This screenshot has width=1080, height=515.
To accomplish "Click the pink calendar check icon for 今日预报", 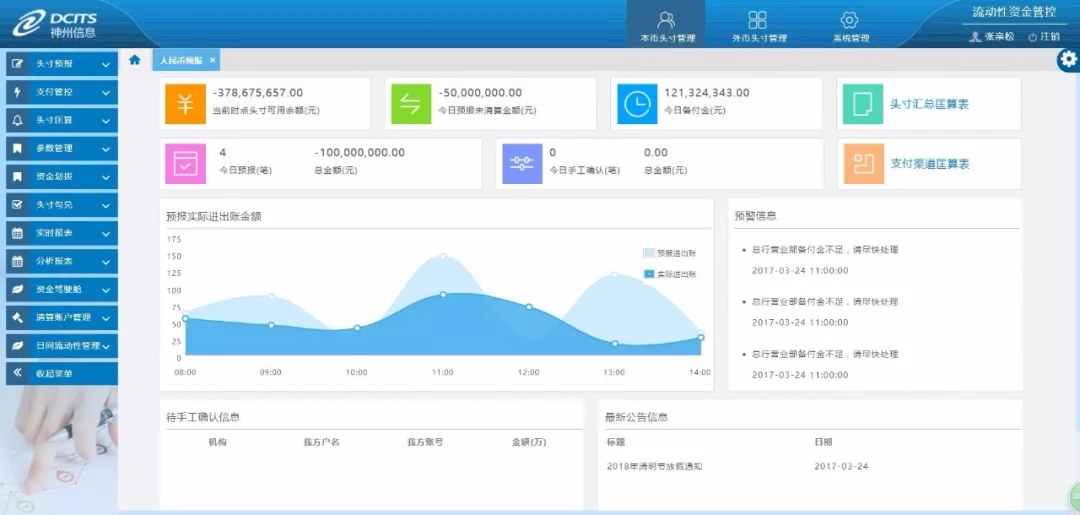I will tap(185, 164).
